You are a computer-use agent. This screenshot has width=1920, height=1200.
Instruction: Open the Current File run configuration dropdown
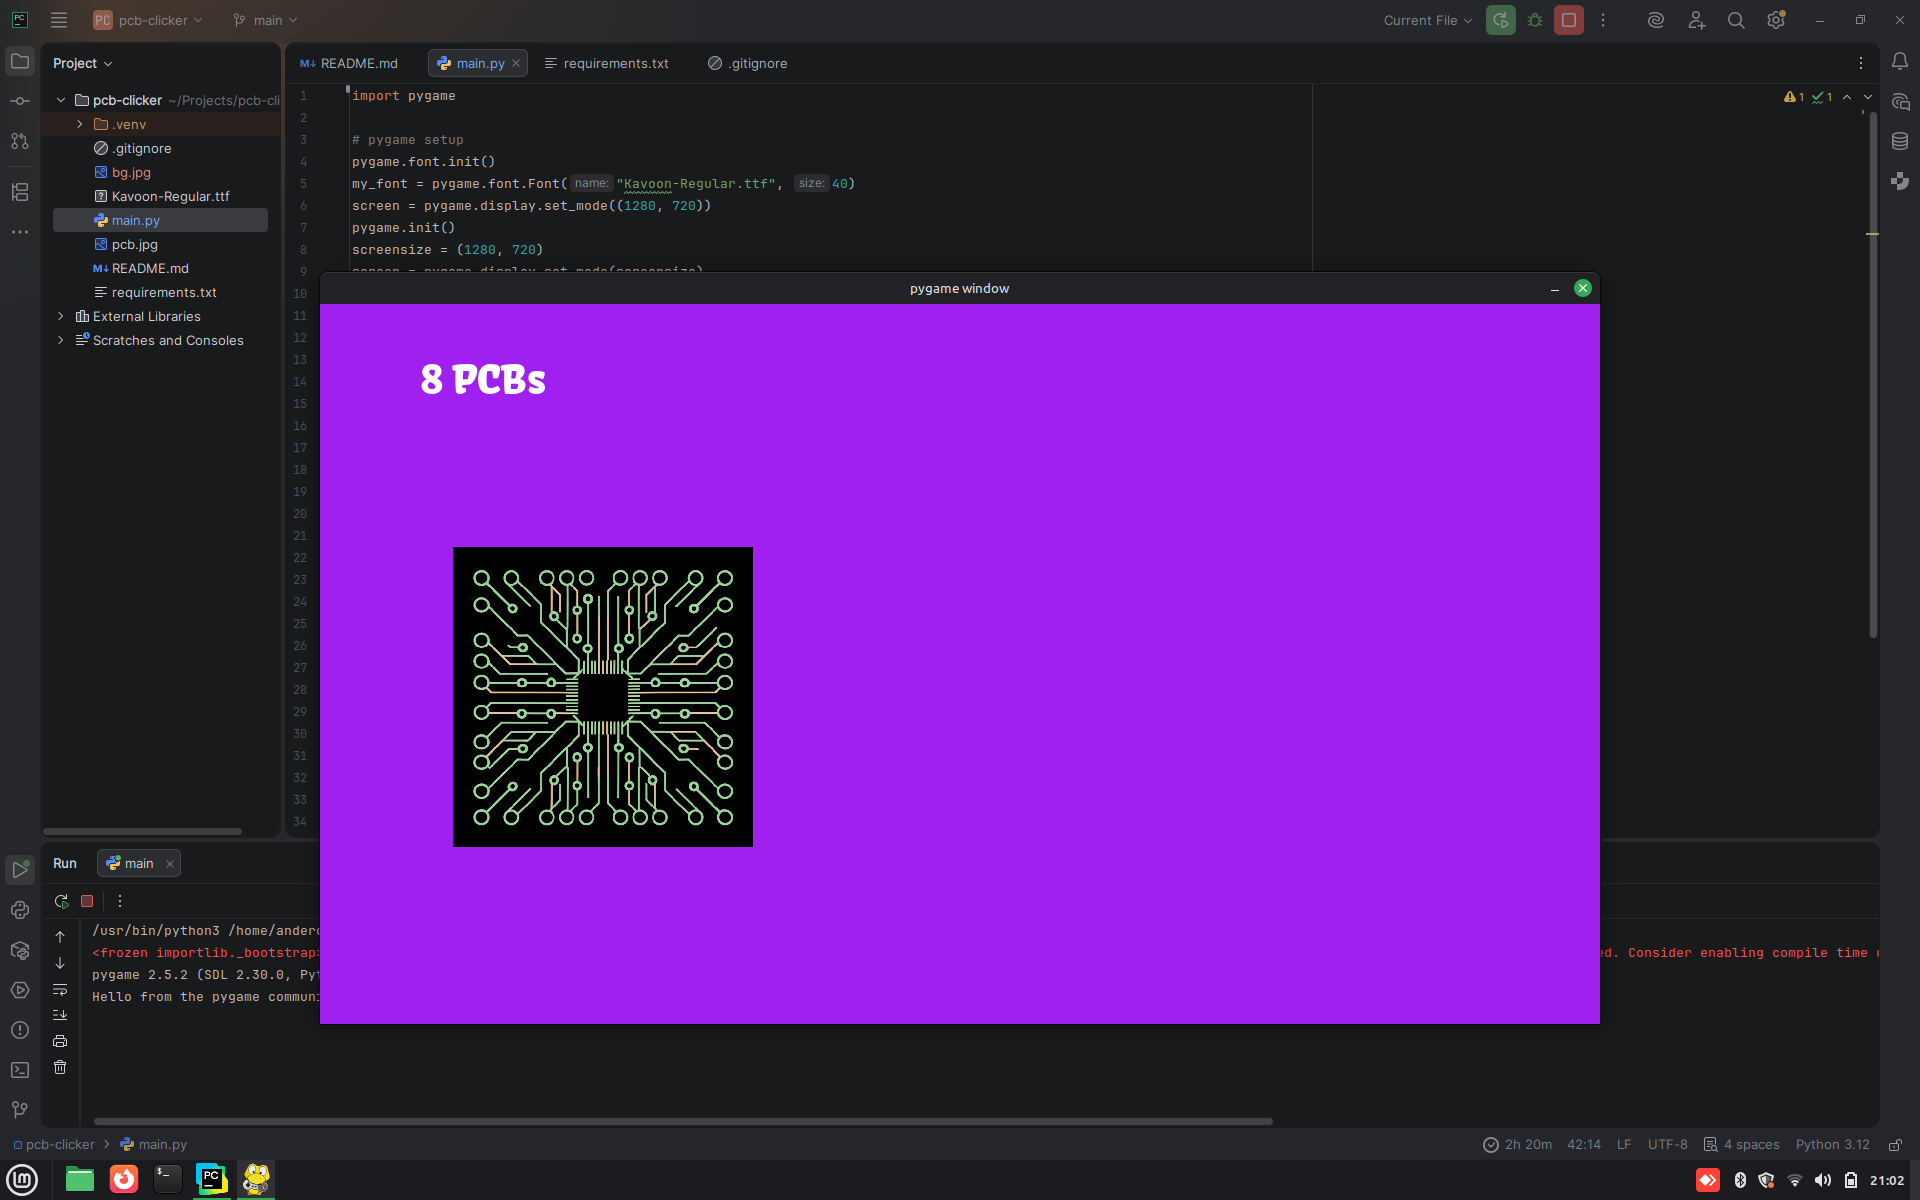pyautogui.click(x=1427, y=20)
